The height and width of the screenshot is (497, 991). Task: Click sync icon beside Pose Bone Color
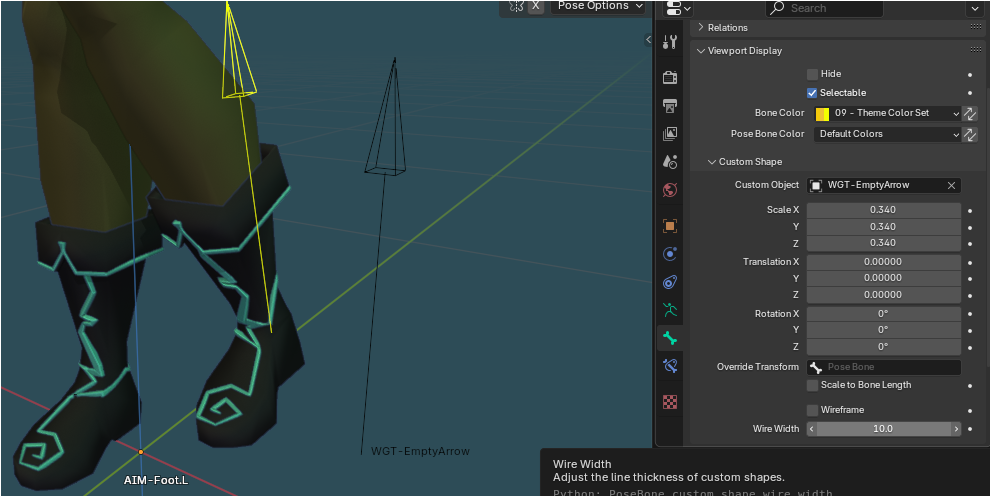[x=970, y=134]
